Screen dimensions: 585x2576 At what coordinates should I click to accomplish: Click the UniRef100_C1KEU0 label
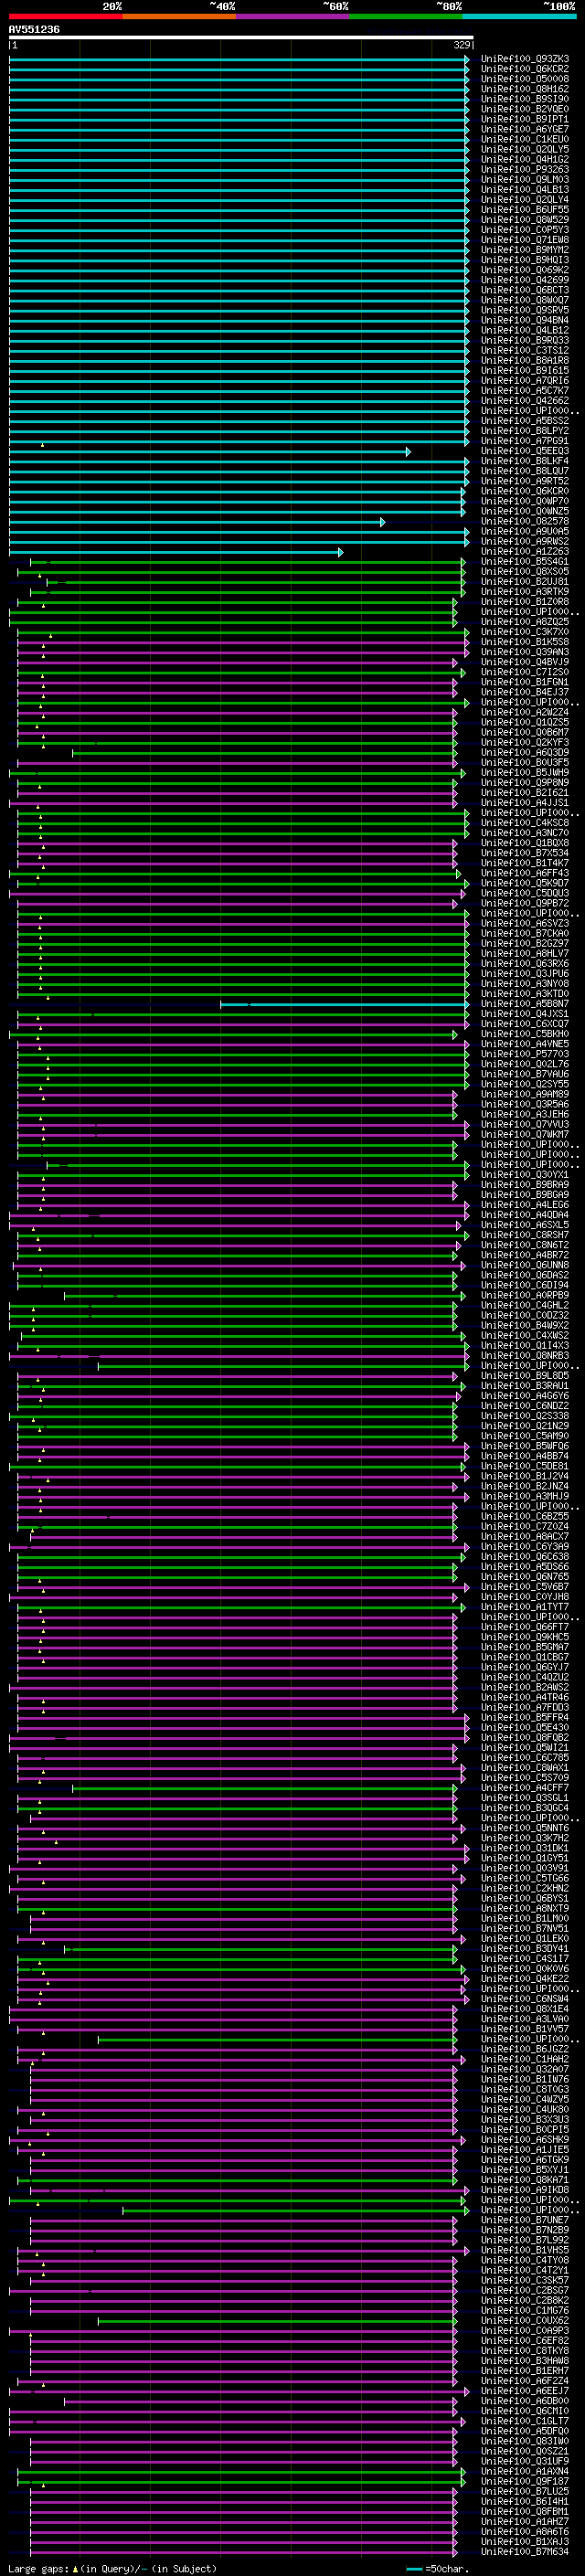point(525,139)
